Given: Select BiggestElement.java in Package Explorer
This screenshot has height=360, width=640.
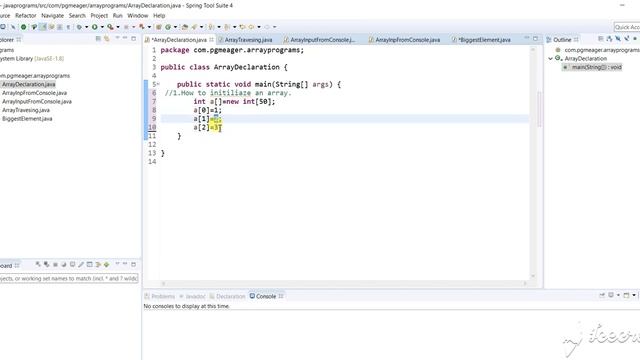Looking at the screenshot, I should point(27,119).
